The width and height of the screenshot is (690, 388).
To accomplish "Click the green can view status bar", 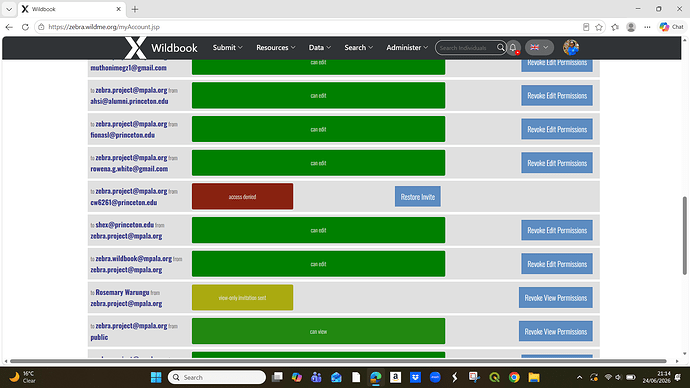I will pyautogui.click(x=318, y=331).
